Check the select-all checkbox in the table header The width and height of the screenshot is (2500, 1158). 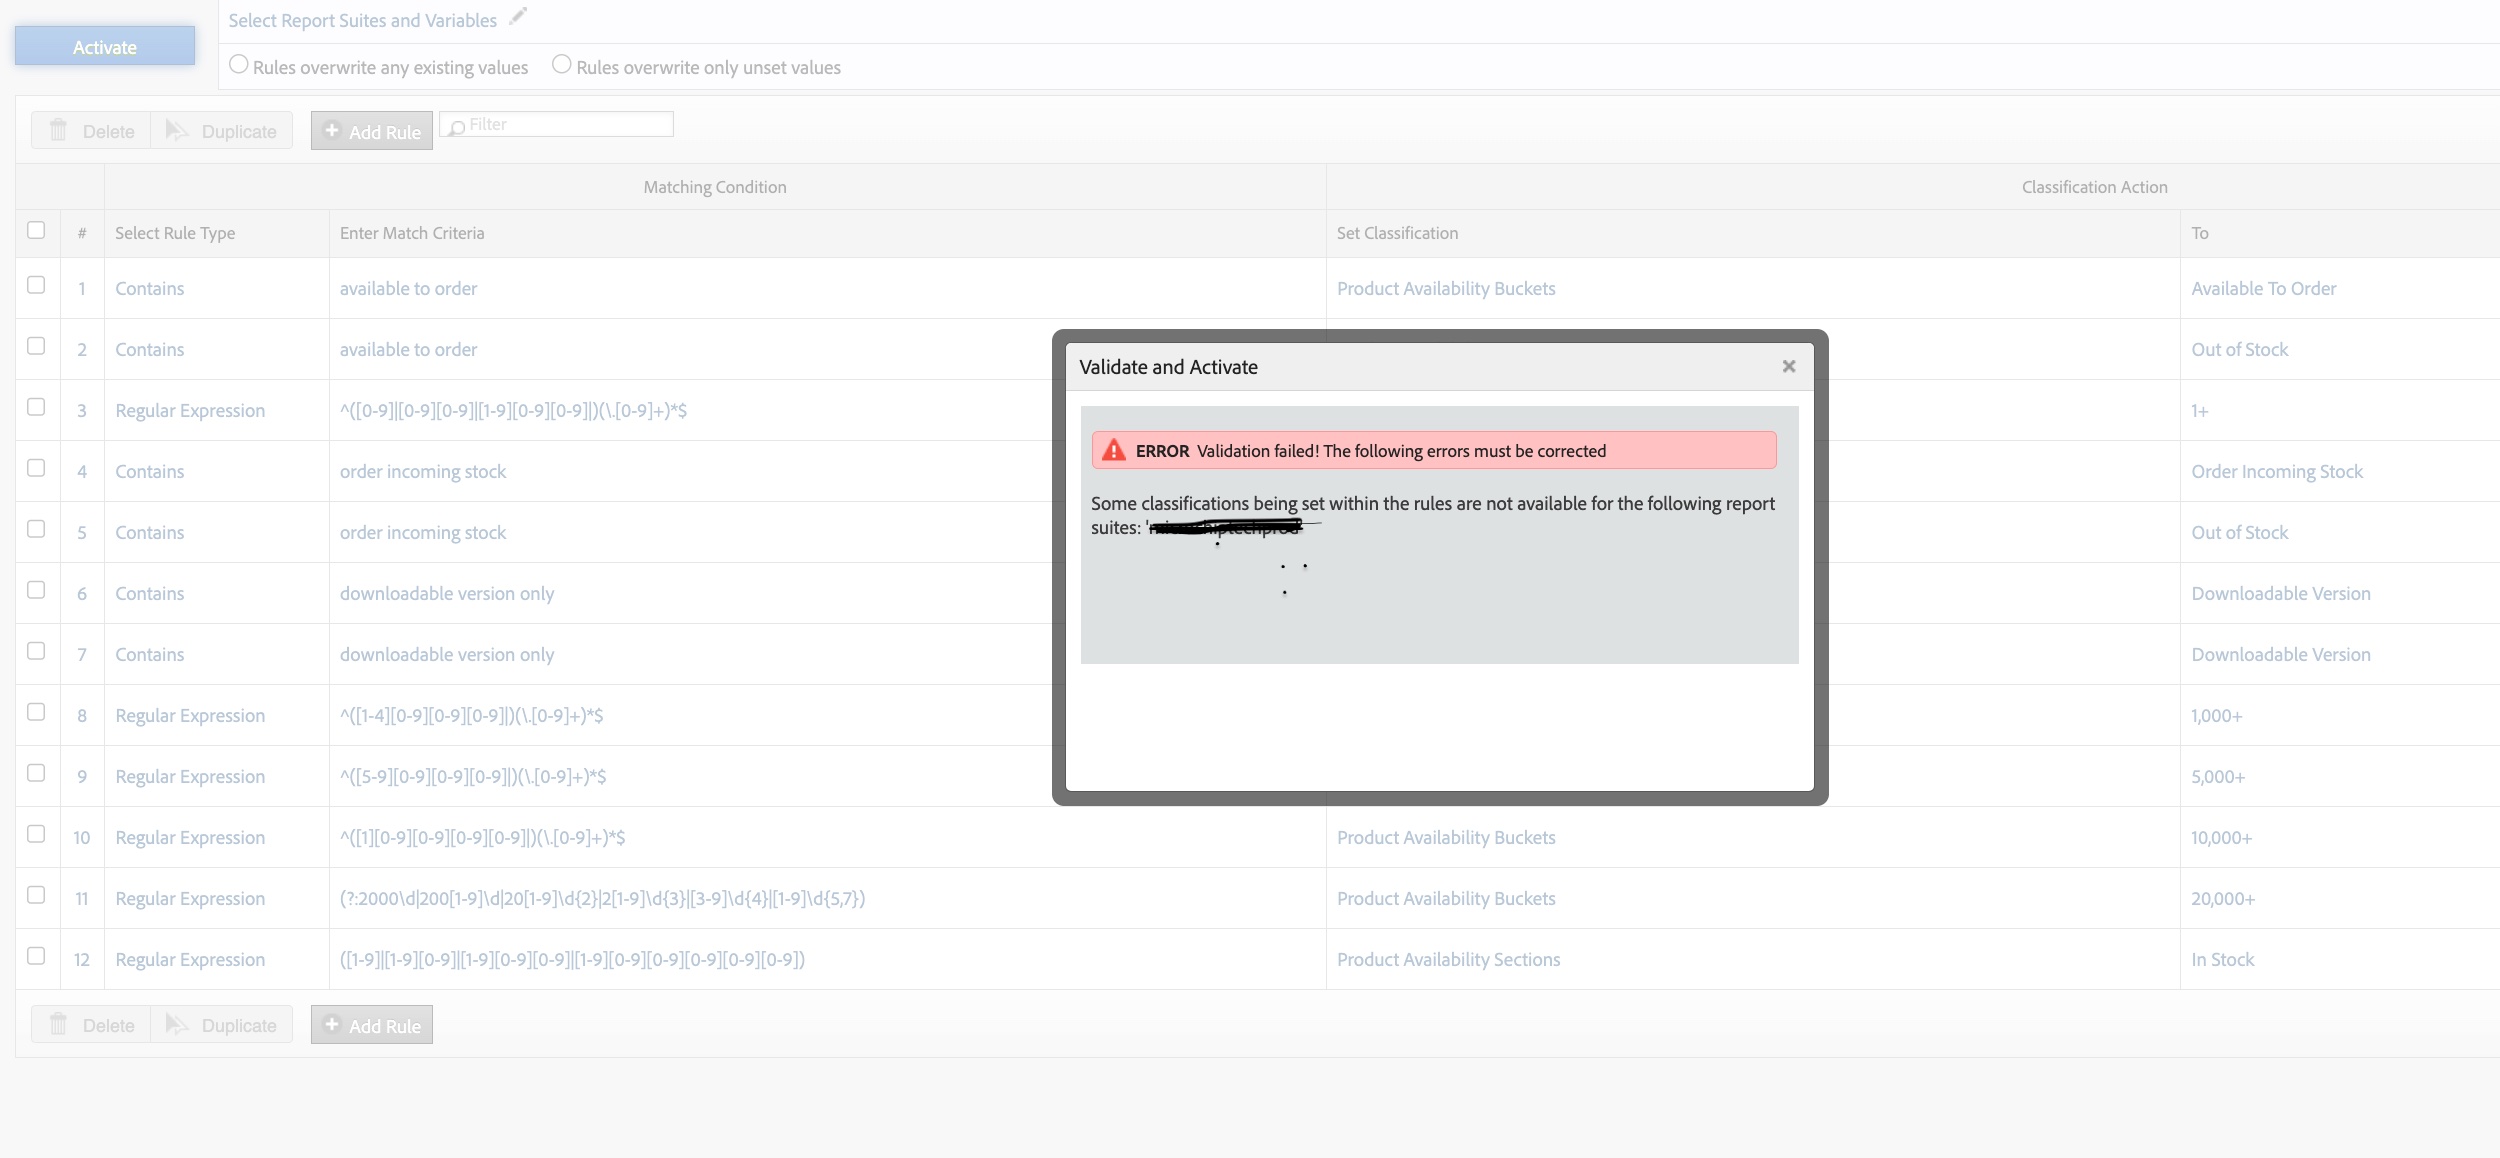click(x=37, y=230)
